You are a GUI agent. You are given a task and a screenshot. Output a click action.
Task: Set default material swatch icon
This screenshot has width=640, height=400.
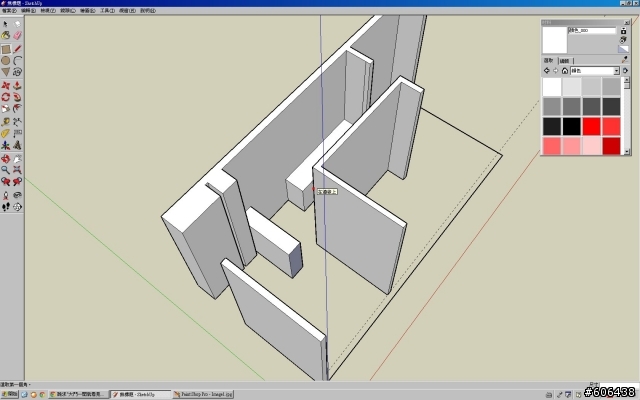(623, 49)
